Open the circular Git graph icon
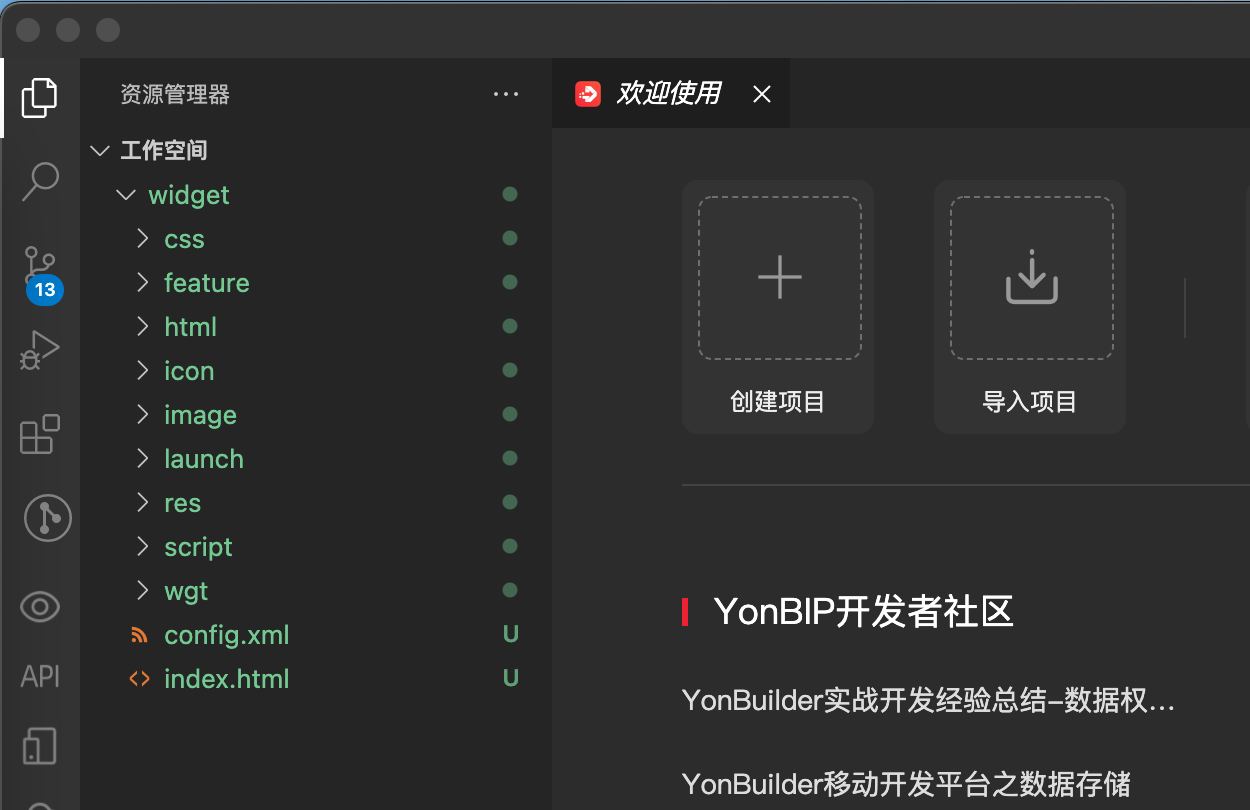1250x810 pixels. pos(47,518)
